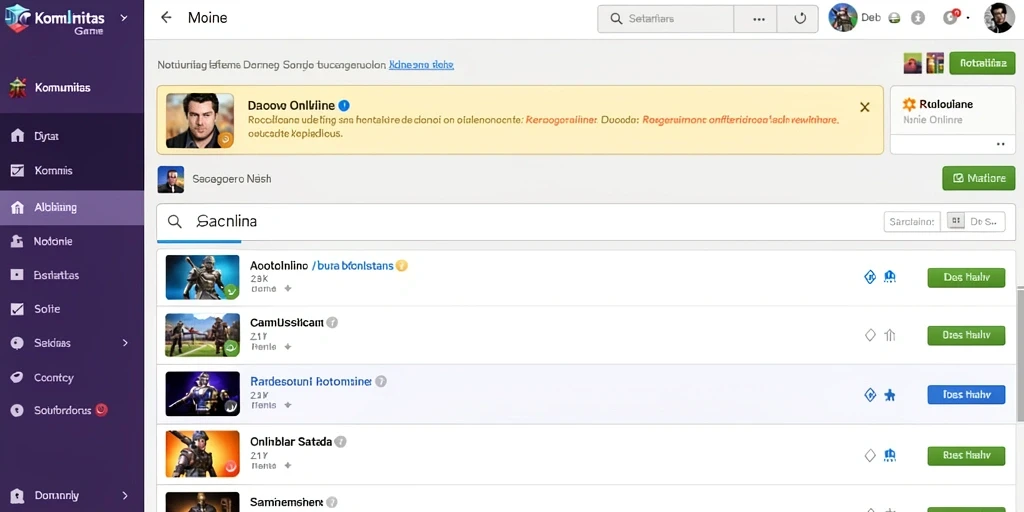Toggle the diamond icon in the Aootolnlino row
1024x512 pixels.
870,277
